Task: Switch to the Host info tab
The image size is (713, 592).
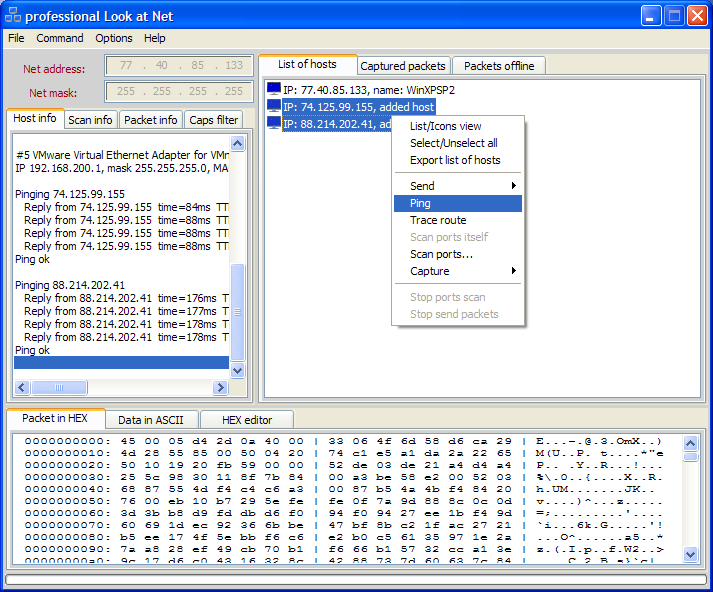Action: tap(35, 118)
